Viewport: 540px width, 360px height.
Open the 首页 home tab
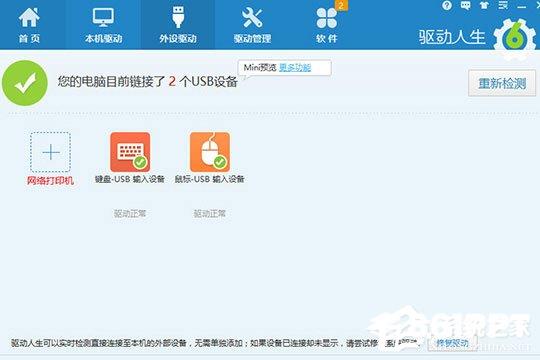[x=29, y=25]
